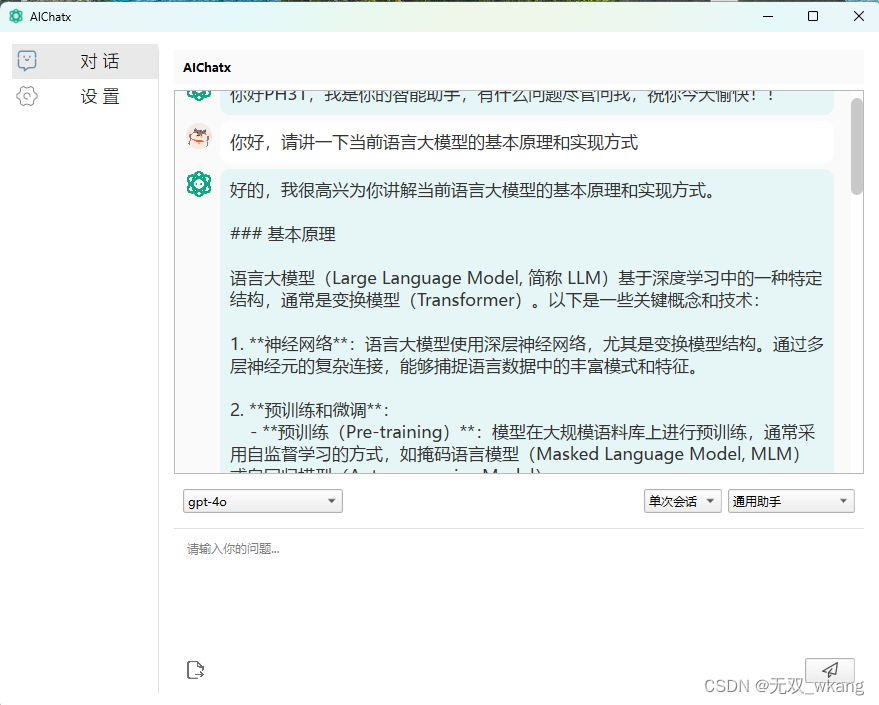Open the gpt-4o model dropdown

click(262, 500)
